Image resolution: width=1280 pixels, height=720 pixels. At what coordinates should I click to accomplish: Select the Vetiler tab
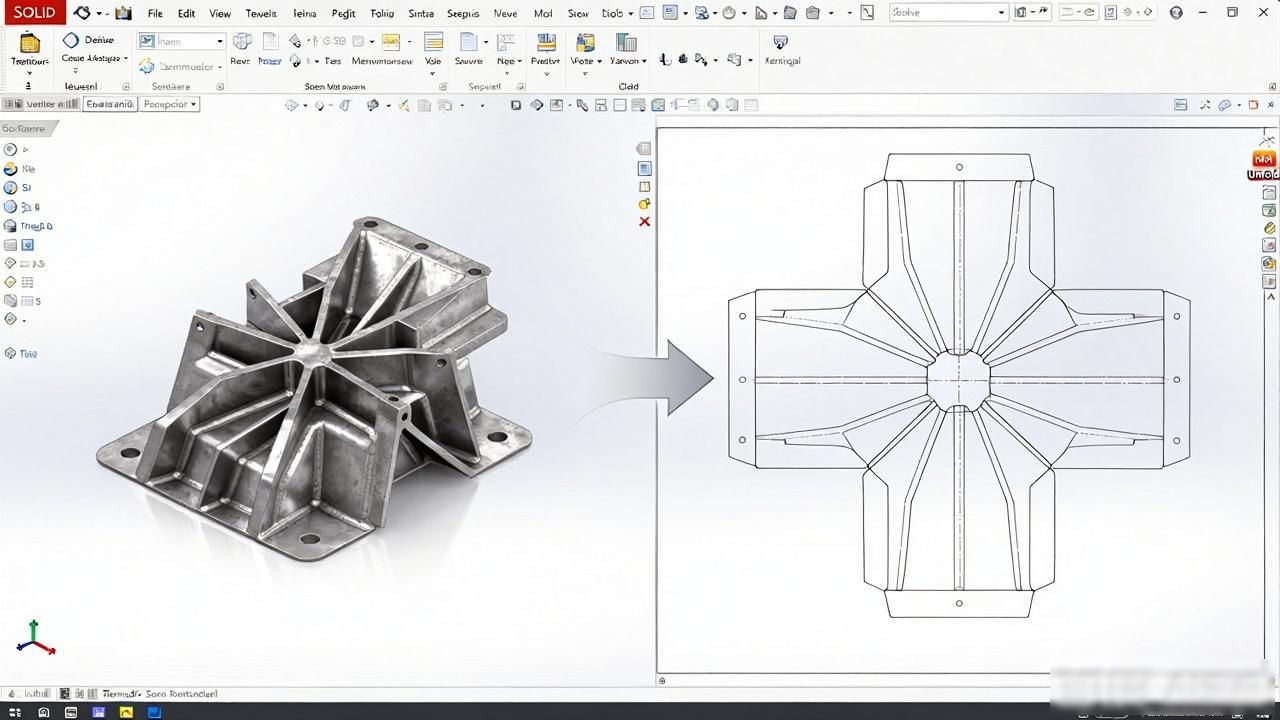tap(41, 104)
